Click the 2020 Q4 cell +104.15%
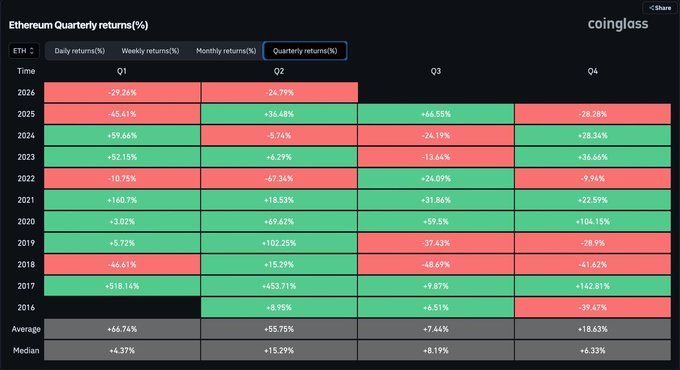The image size is (680, 370). pyautogui.click(x=593, y=221)
